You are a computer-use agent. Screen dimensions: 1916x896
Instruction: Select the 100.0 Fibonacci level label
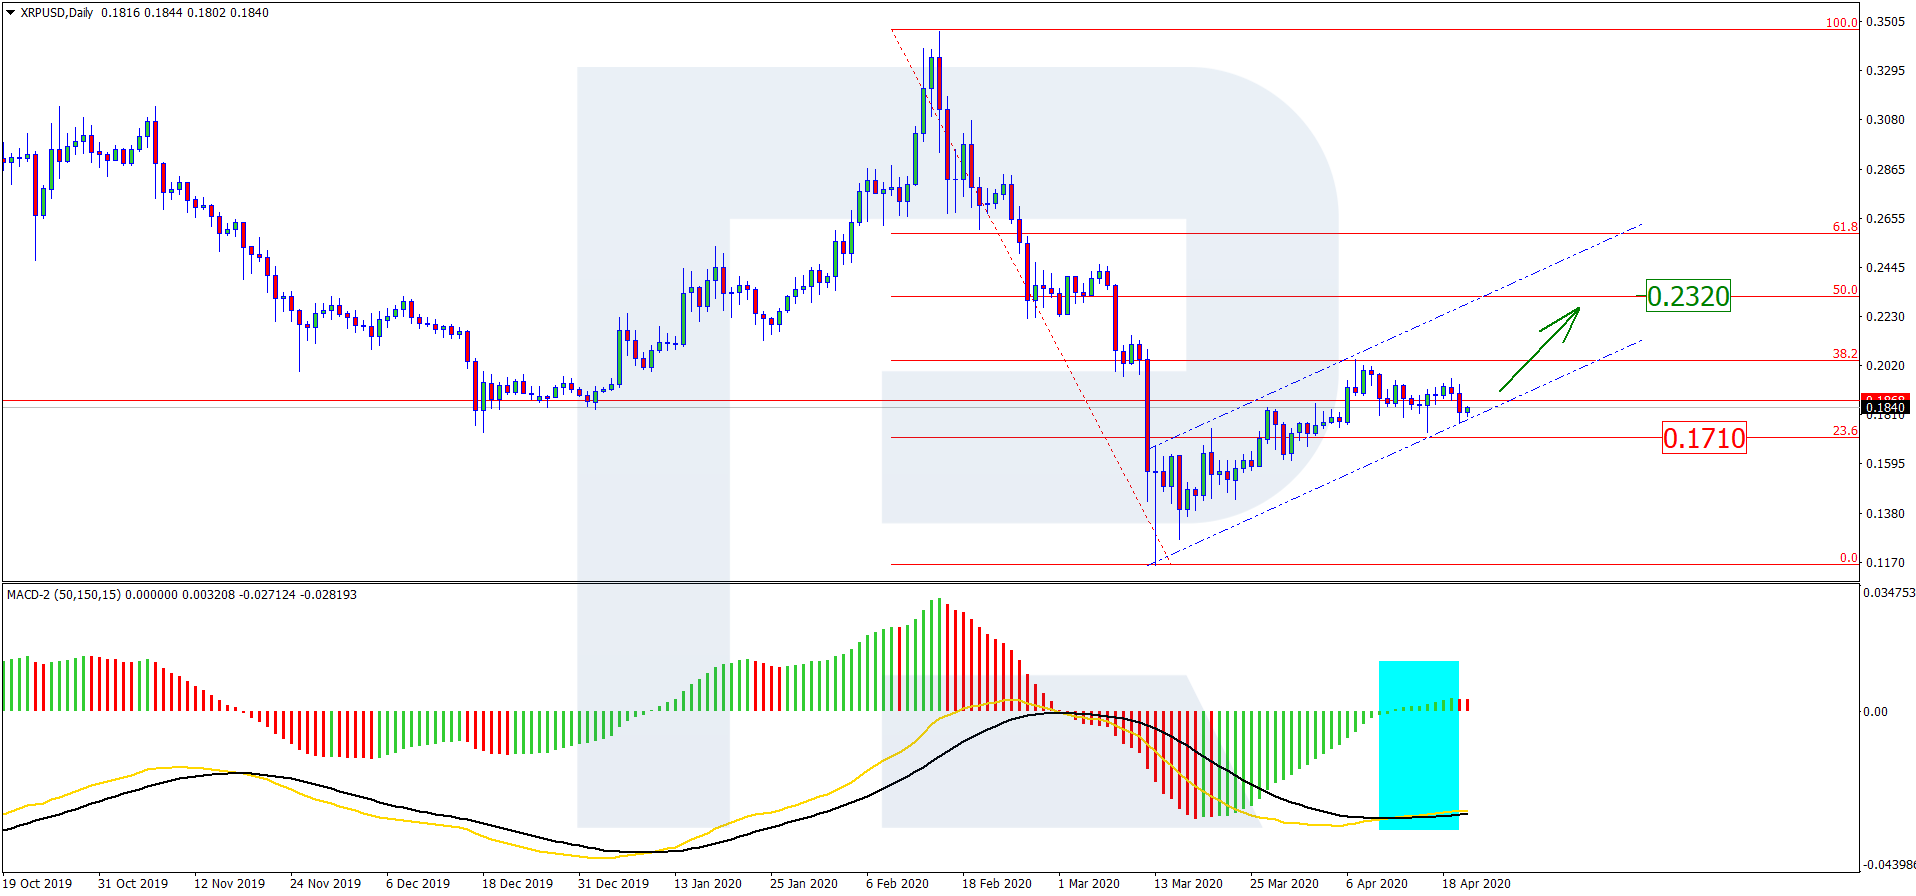1841,22
